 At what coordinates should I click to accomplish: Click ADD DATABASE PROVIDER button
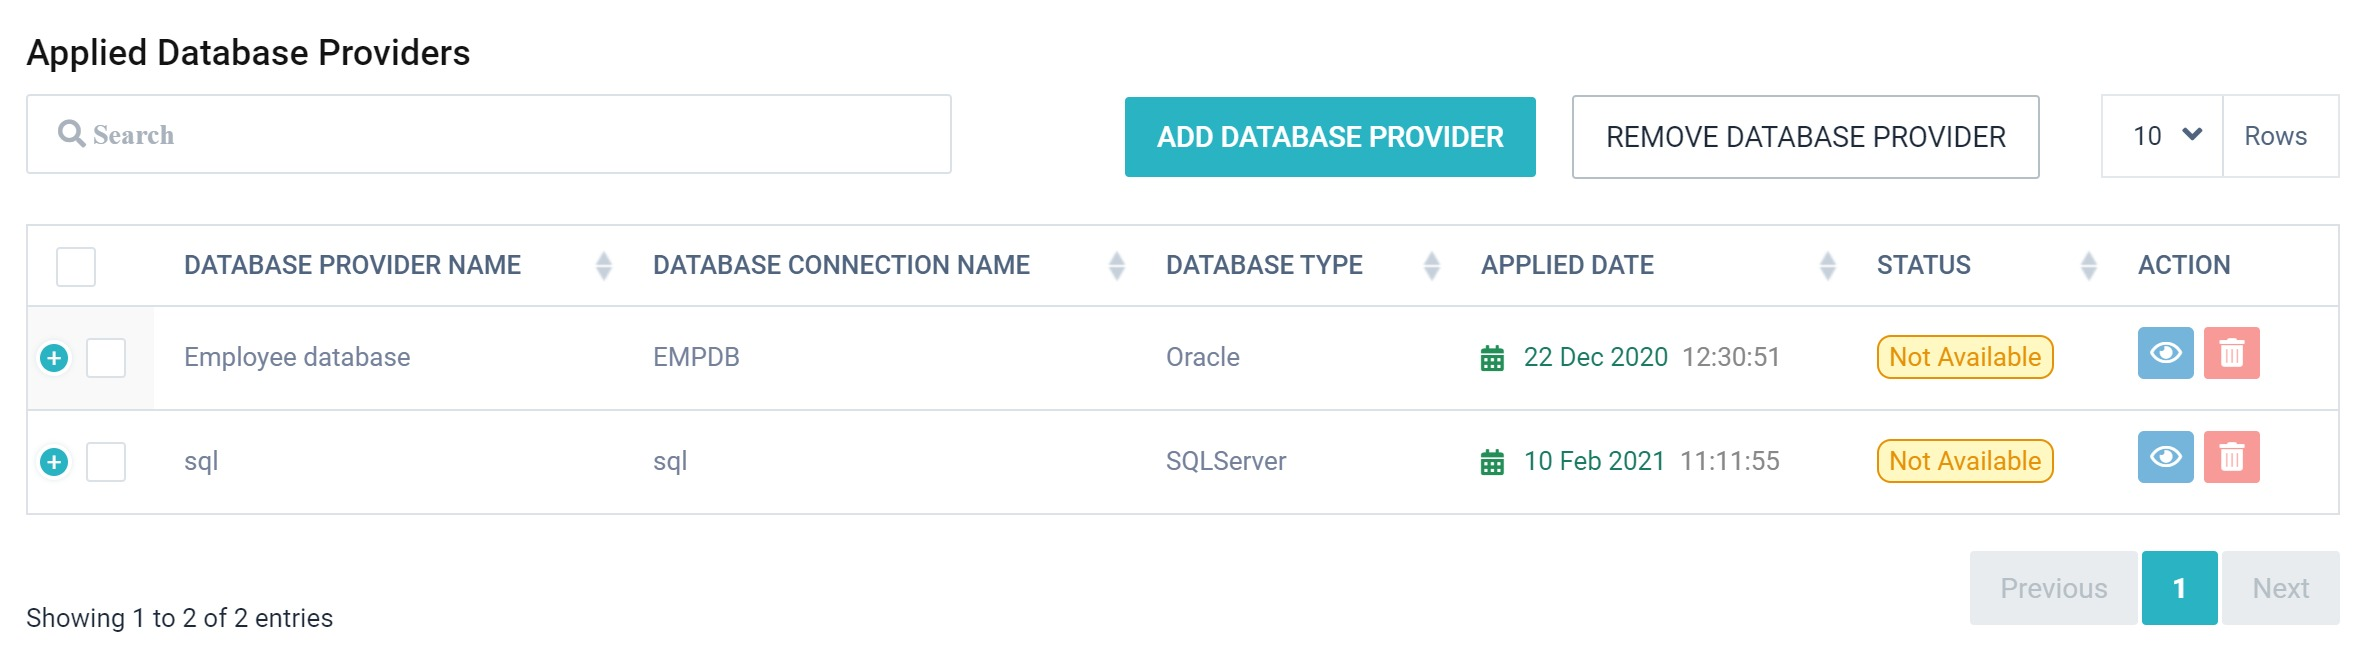(1330, 137)
